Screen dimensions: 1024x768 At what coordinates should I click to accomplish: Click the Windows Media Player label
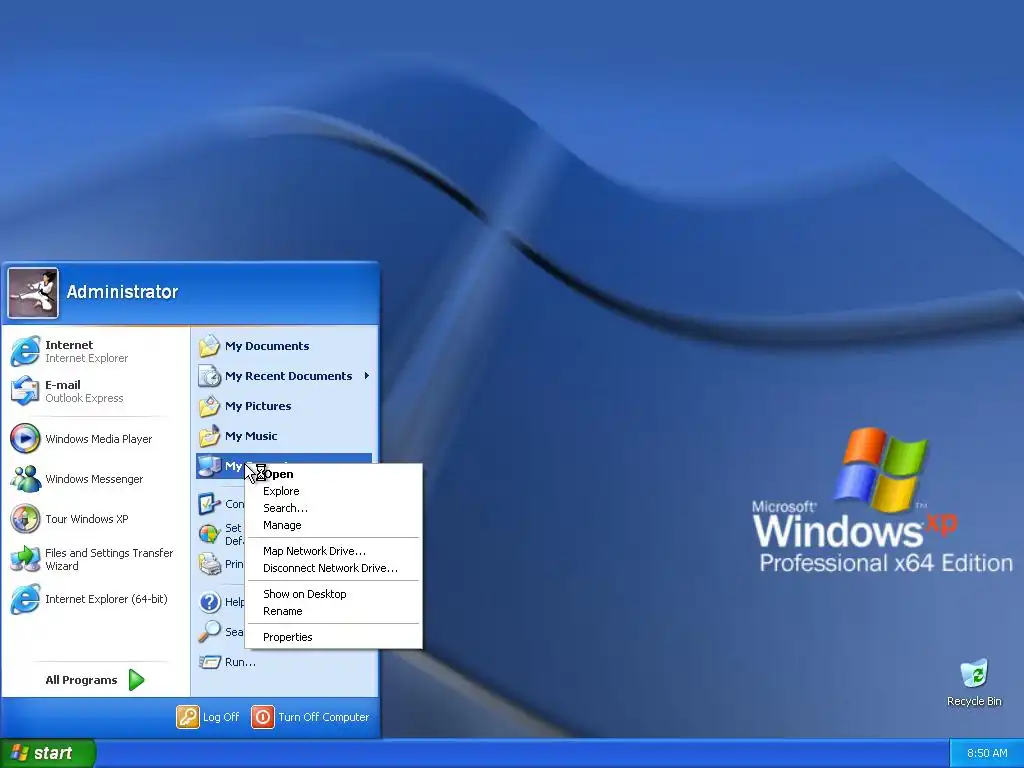[x=99, y=439]
